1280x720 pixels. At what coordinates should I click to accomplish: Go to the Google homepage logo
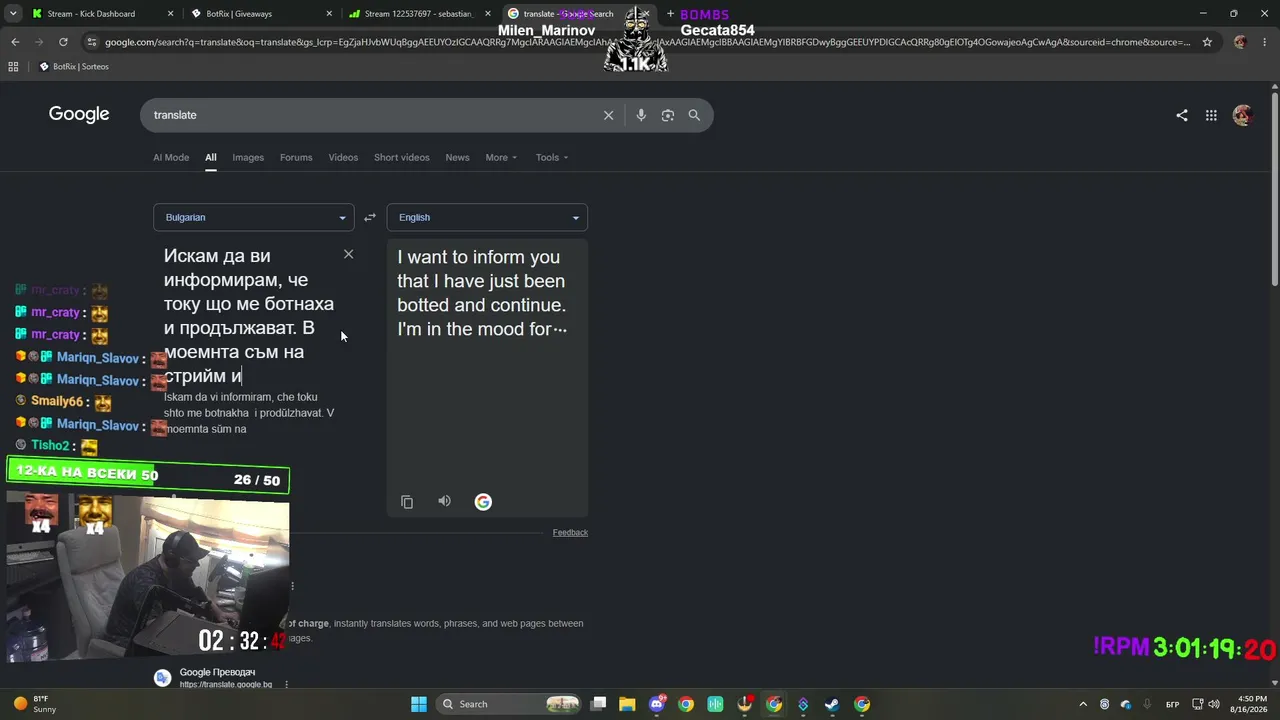tap(79, 114)
